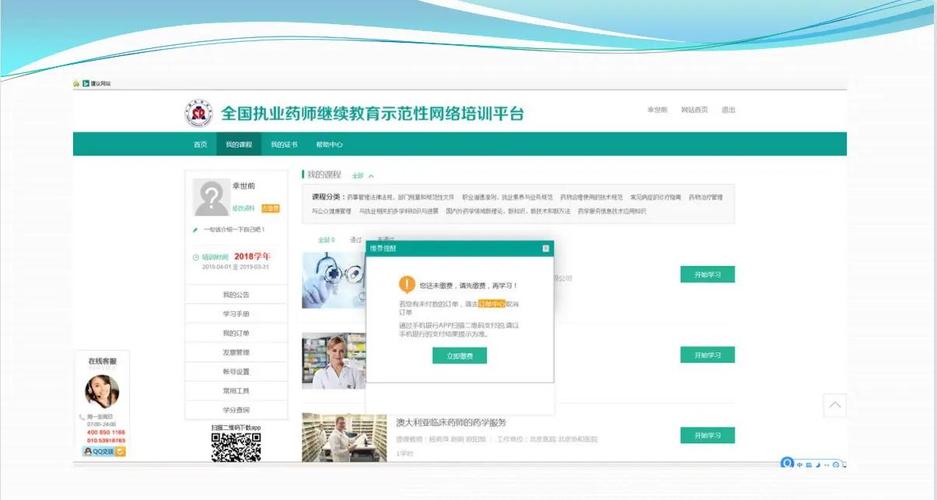The width and height of the screenshot is (937, 500).
Task: Click the username link in the top header
Action: (x=657, y=110)
